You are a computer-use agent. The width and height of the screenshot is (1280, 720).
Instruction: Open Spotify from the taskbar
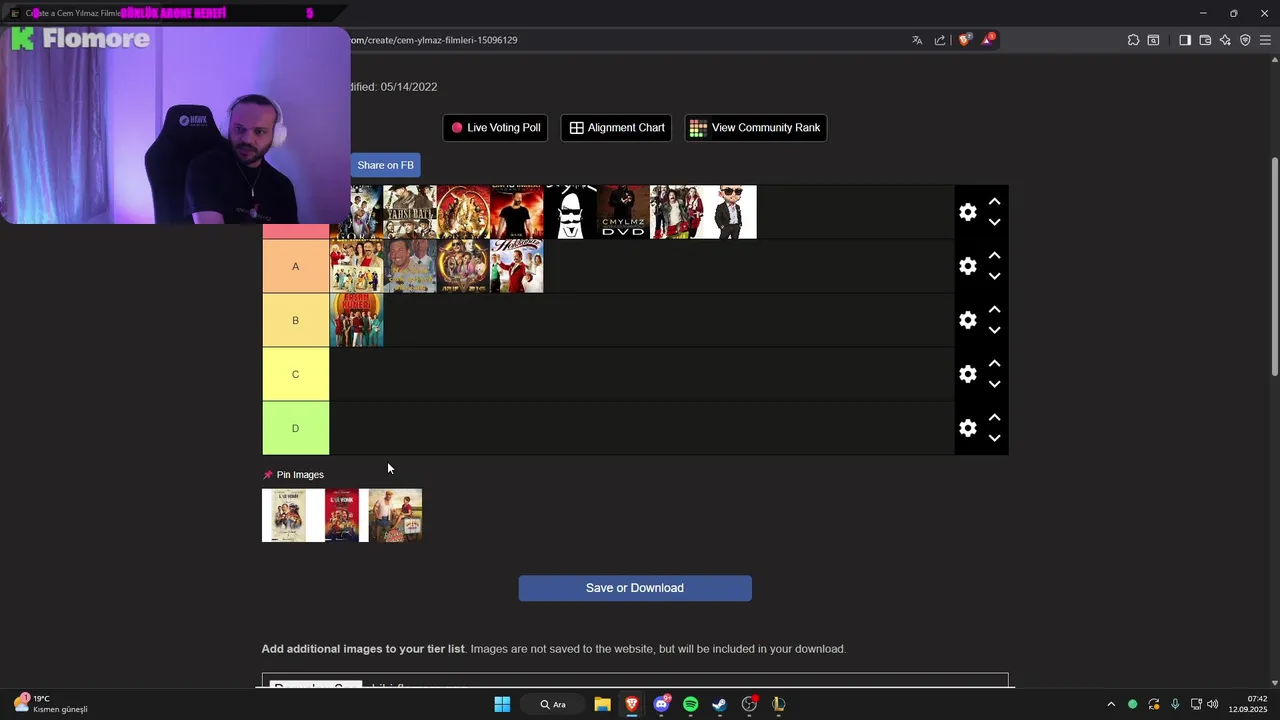coord(690,704)
